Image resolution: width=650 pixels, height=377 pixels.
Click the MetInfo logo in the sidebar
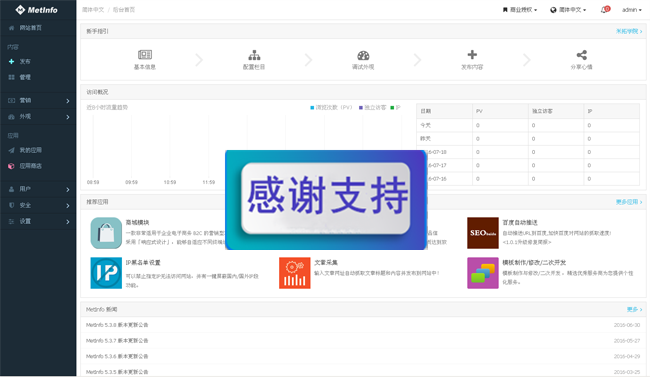click(36, 10)
